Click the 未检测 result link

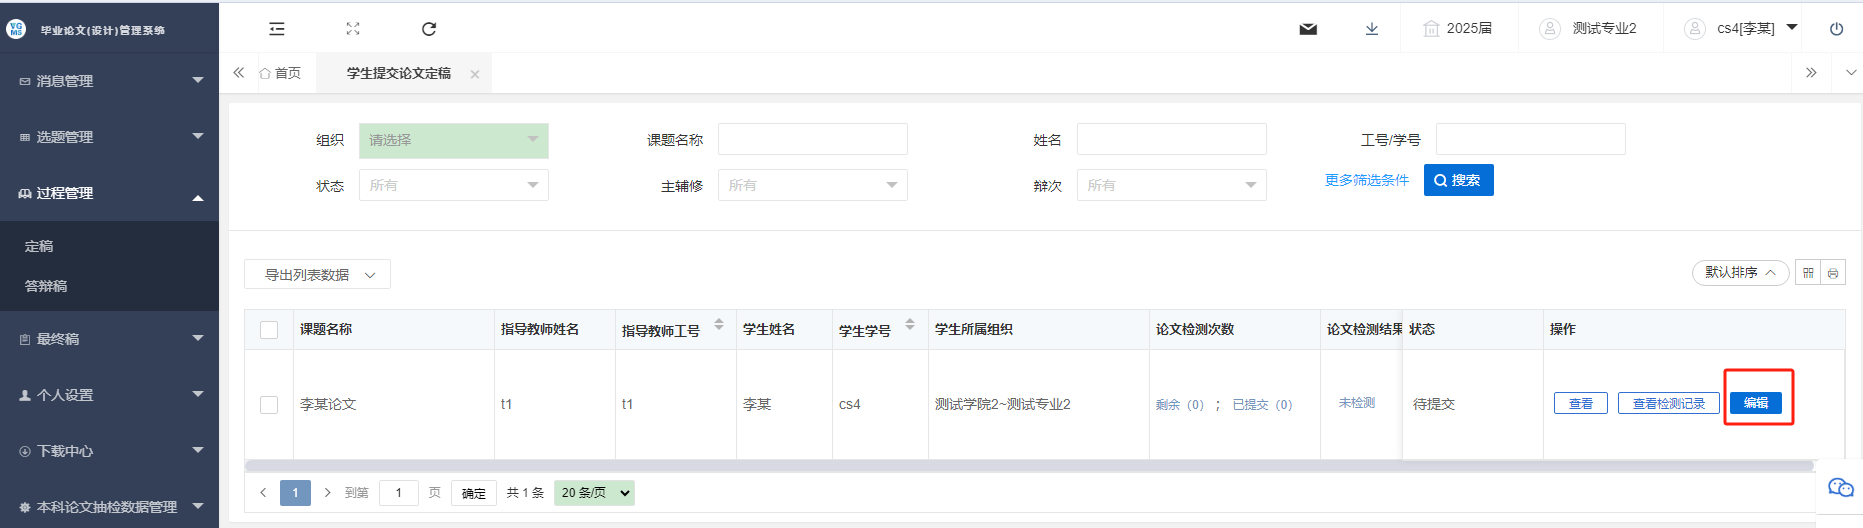pyautogui.click(x=1357, y=403)
